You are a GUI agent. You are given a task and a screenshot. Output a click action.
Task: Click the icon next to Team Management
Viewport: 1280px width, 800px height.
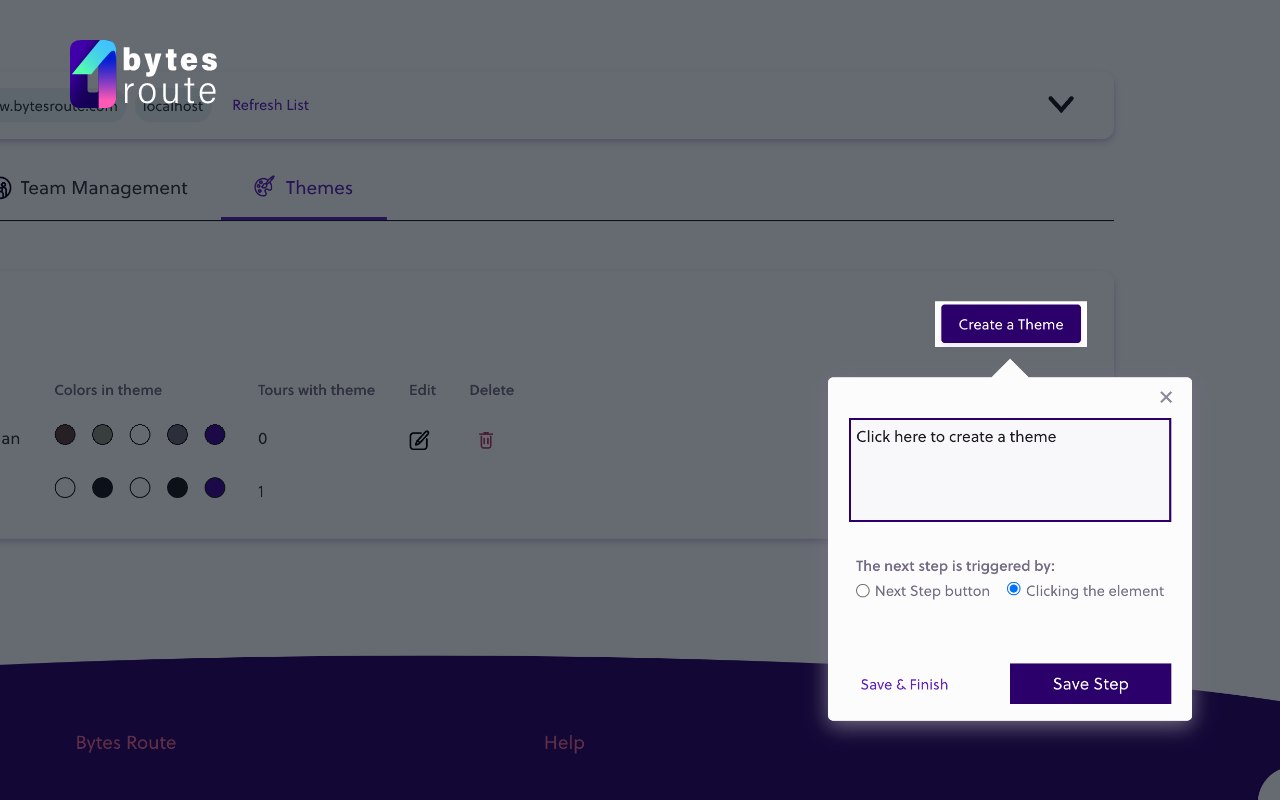click(x=4, y=187)
